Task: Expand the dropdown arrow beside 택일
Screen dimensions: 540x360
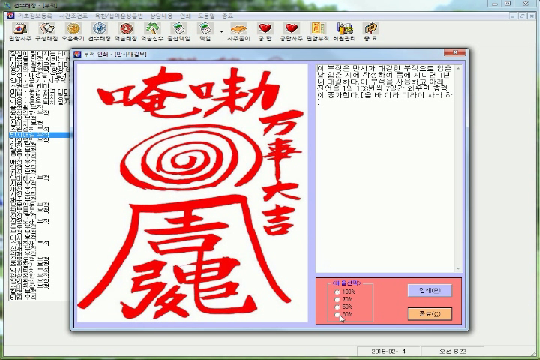Action: 221,32
